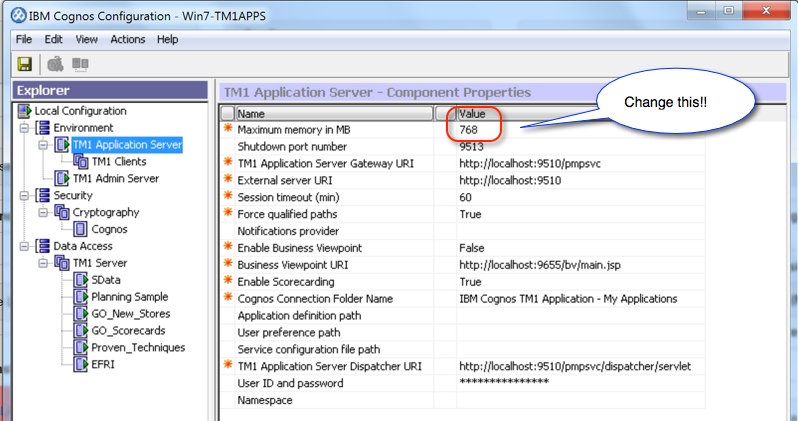Image resolution: width=798 pixels, height=421 pixels.
Task: Select TM1 Clients in the tree
Action: [x=119, y=161]
